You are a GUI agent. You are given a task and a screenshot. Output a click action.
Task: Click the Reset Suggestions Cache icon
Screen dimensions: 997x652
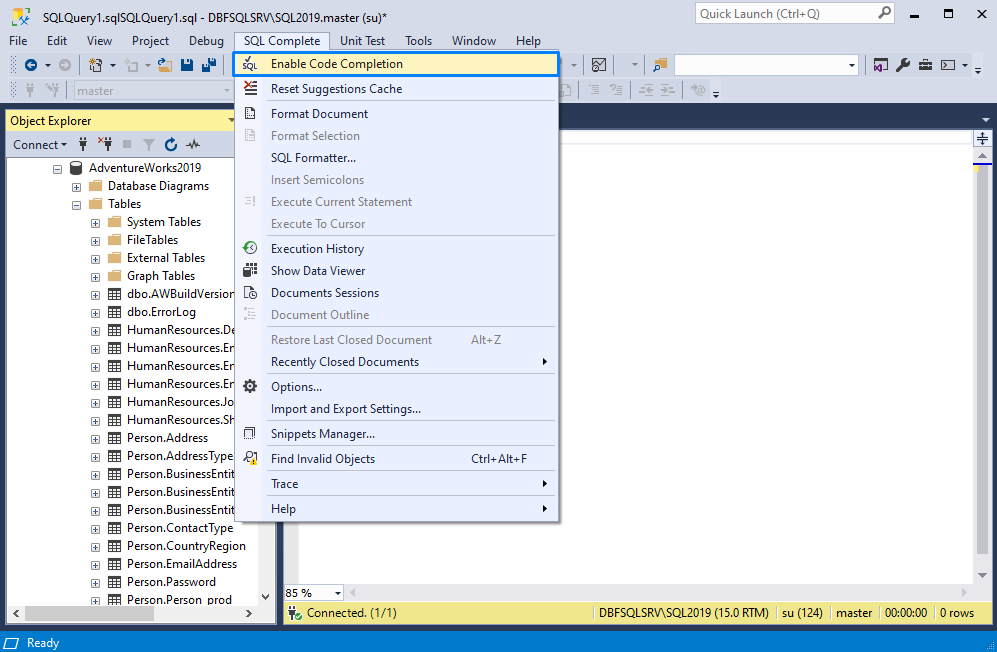251,88
